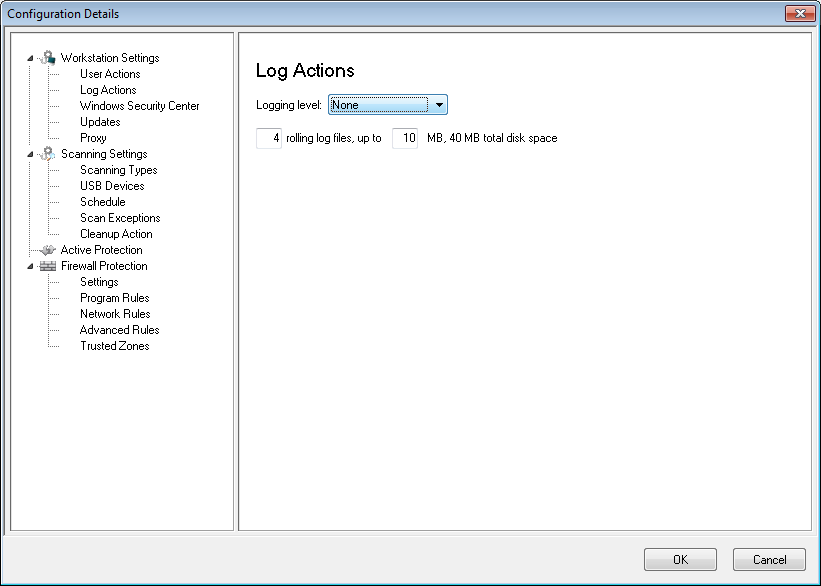Open Advanced Rules page
821x586 pixels.
119,330
